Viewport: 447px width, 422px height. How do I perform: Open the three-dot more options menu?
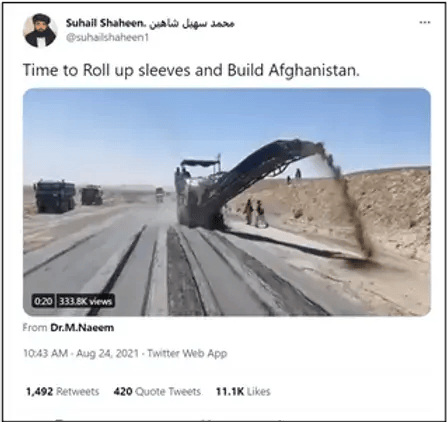[424, 23]
